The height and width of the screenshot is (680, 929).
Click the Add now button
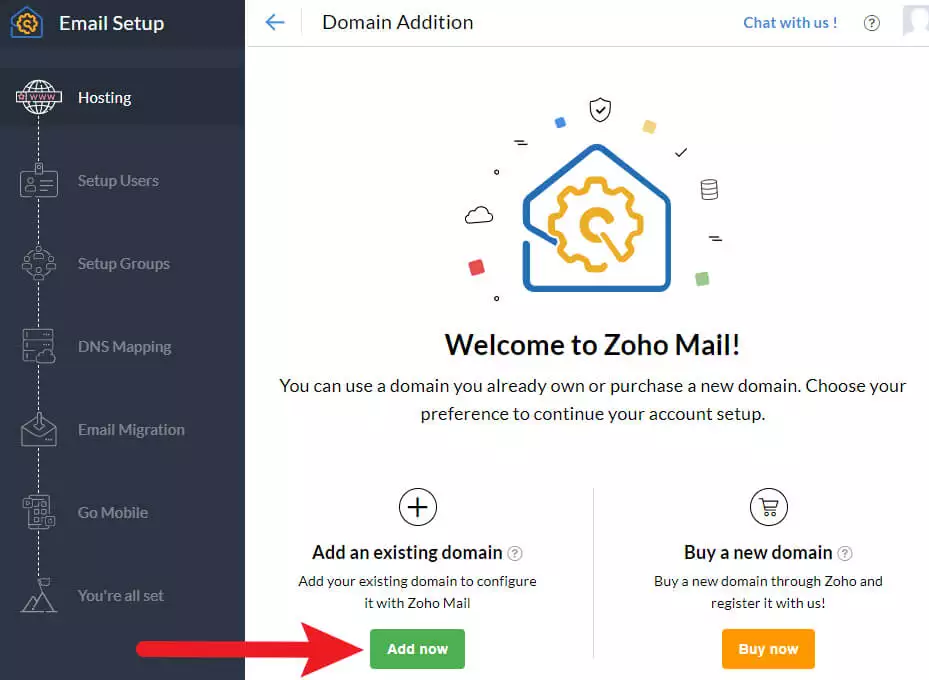point(417,648)
